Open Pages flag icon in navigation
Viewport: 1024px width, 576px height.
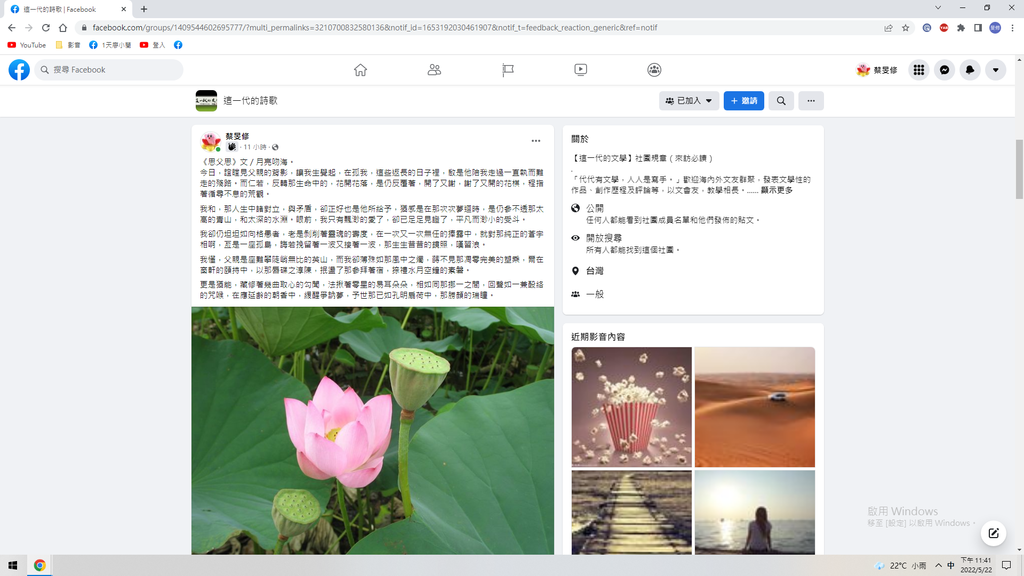coord(508,70)
